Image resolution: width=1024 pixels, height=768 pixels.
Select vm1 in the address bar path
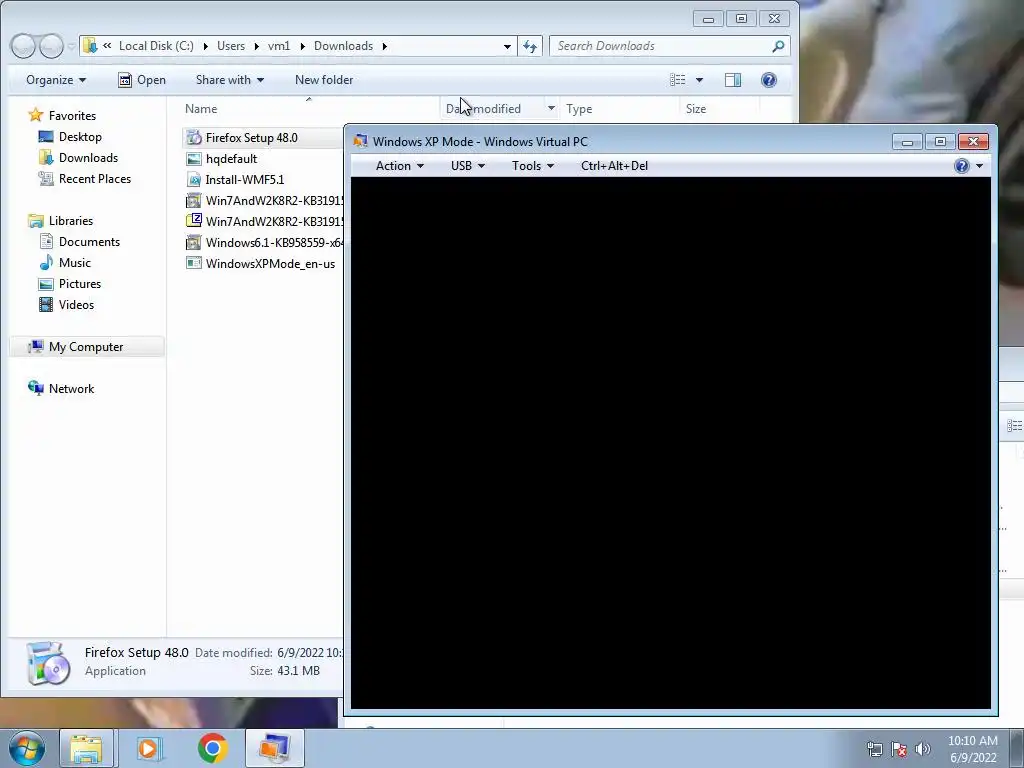tap(279, 46)
